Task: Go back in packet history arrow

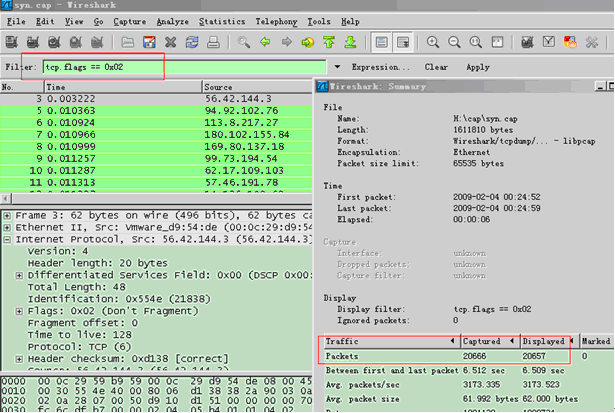Action: pyautogui.click(x=265, y=42)
